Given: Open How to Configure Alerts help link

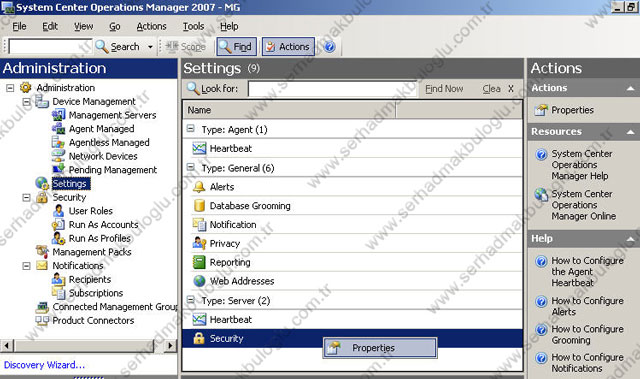Looking at the screenshot, I should click(x=587, y=306).
